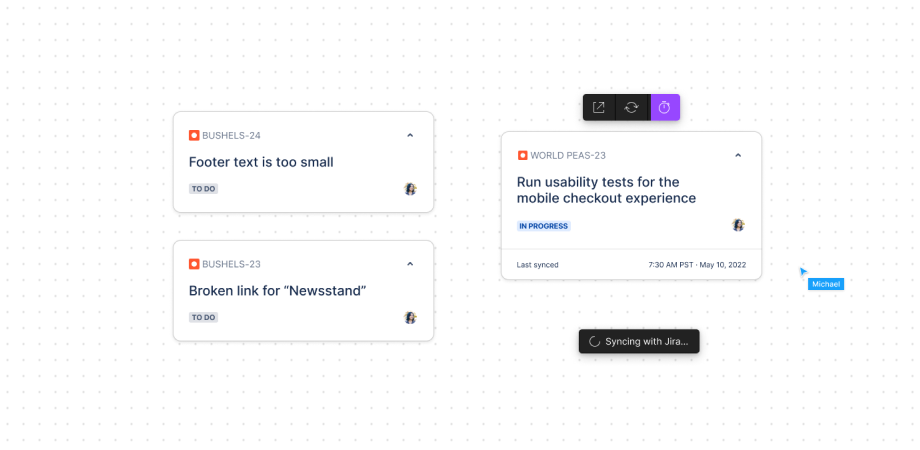Collapse the BUSHELS-23 card chevron
920x450 pixels.
tap(410, 264)
